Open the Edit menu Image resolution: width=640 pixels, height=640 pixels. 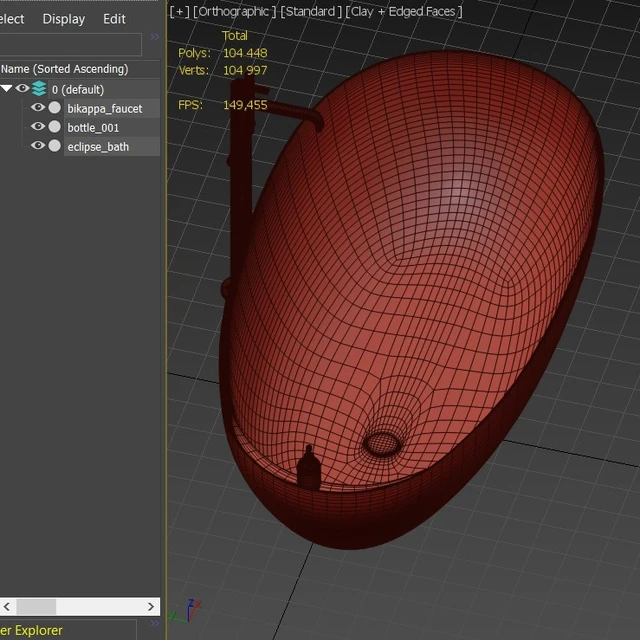point(114,19)
